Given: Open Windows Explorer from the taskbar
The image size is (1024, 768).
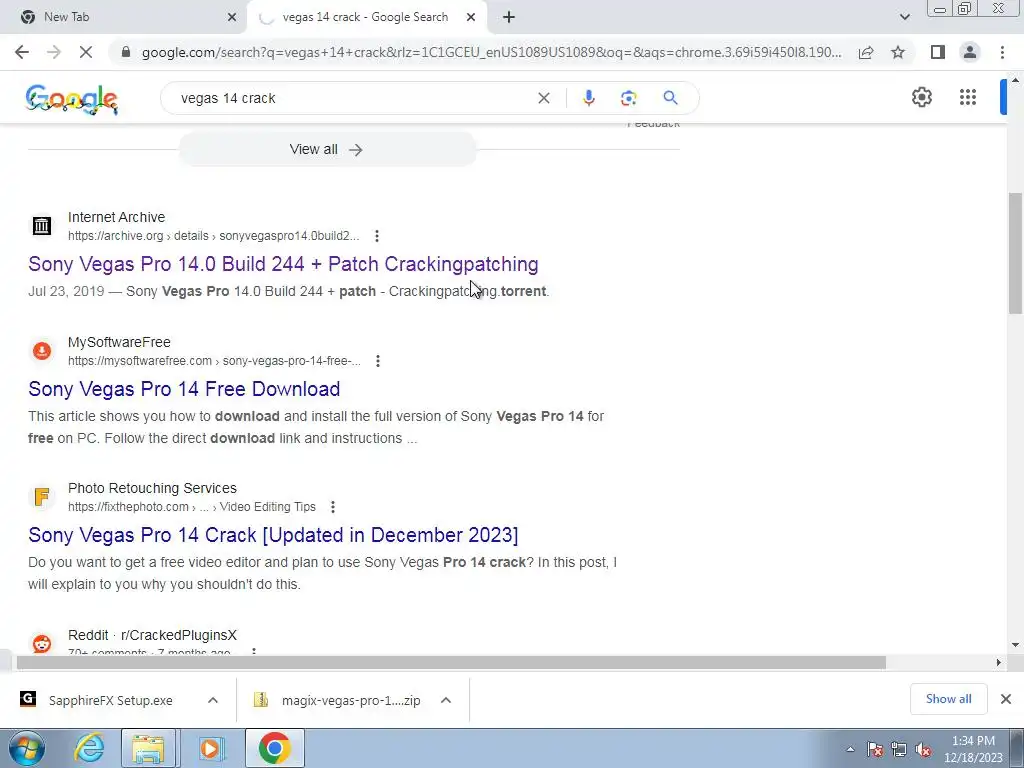Looking at the screenshot, I should tap(148, 748).
